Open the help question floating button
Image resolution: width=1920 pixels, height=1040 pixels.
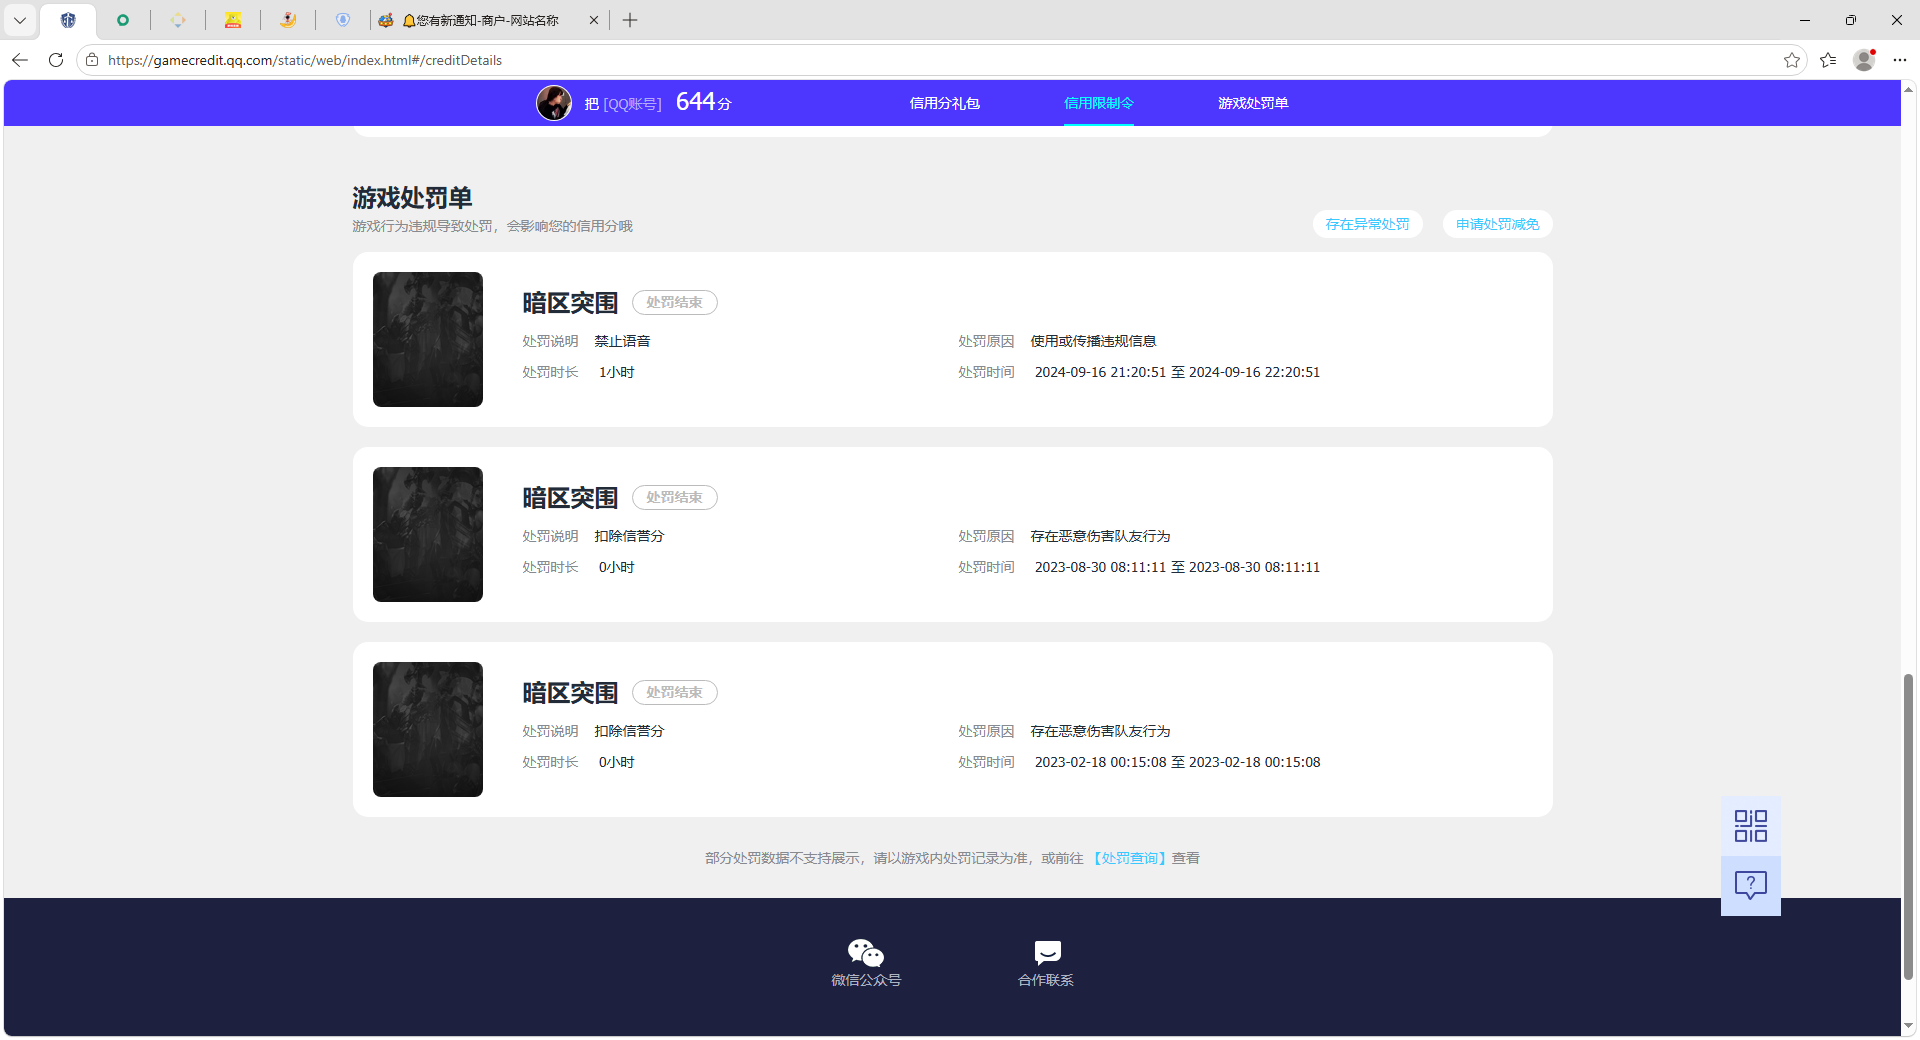[x=1750, y=886]
